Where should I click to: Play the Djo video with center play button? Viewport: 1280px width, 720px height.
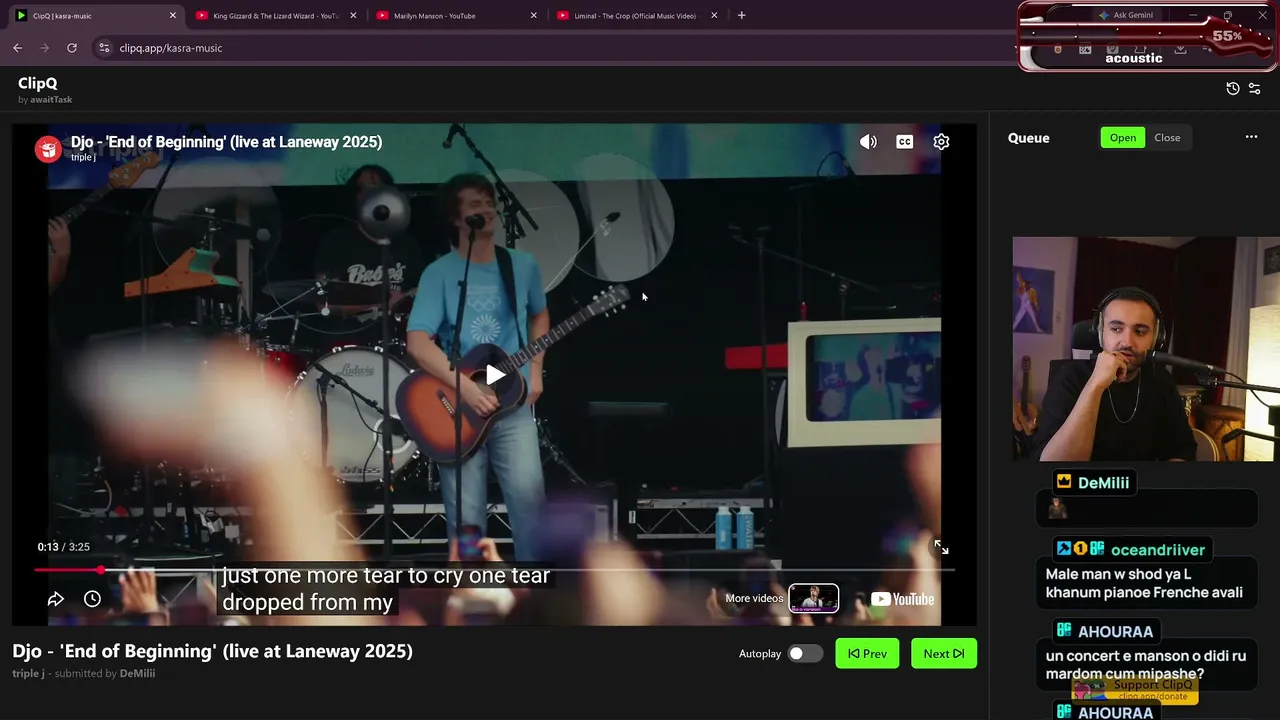495,375
